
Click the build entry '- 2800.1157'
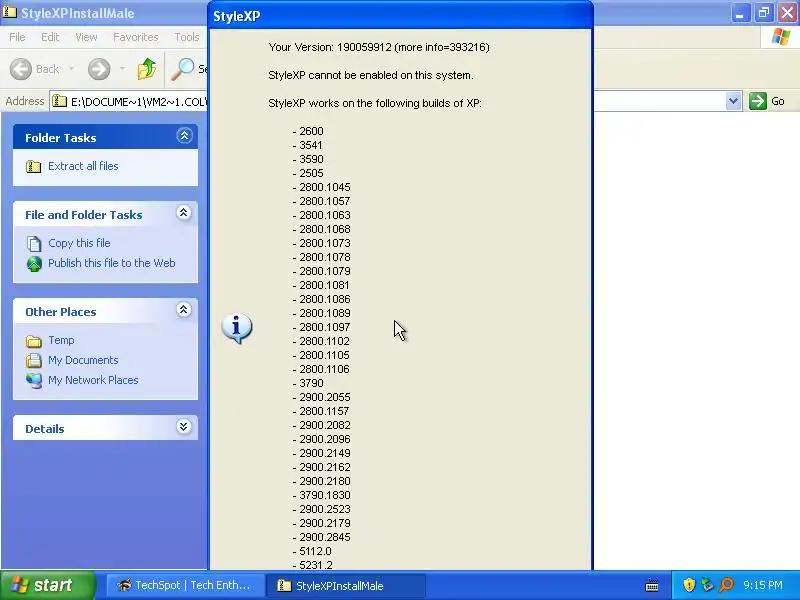[x=321, y=411]
